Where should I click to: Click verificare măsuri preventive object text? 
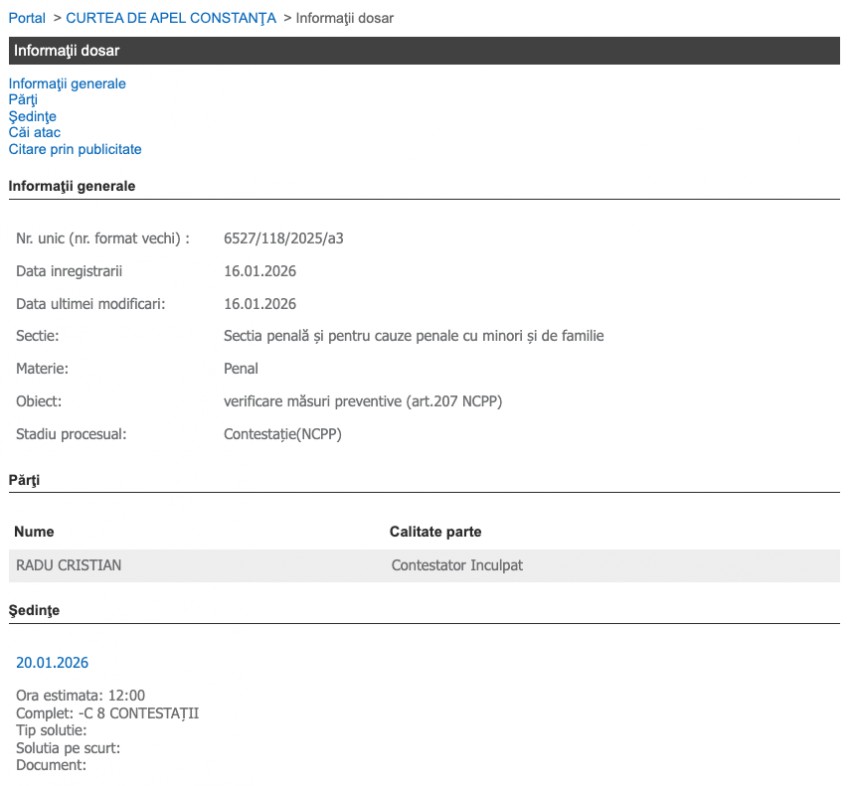[x=362, y=401]
